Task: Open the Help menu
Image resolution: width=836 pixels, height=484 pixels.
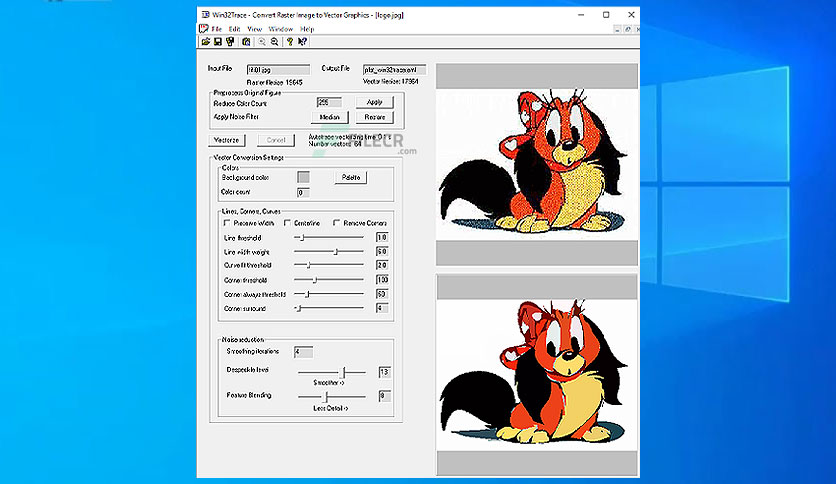Action: (307, 29)
